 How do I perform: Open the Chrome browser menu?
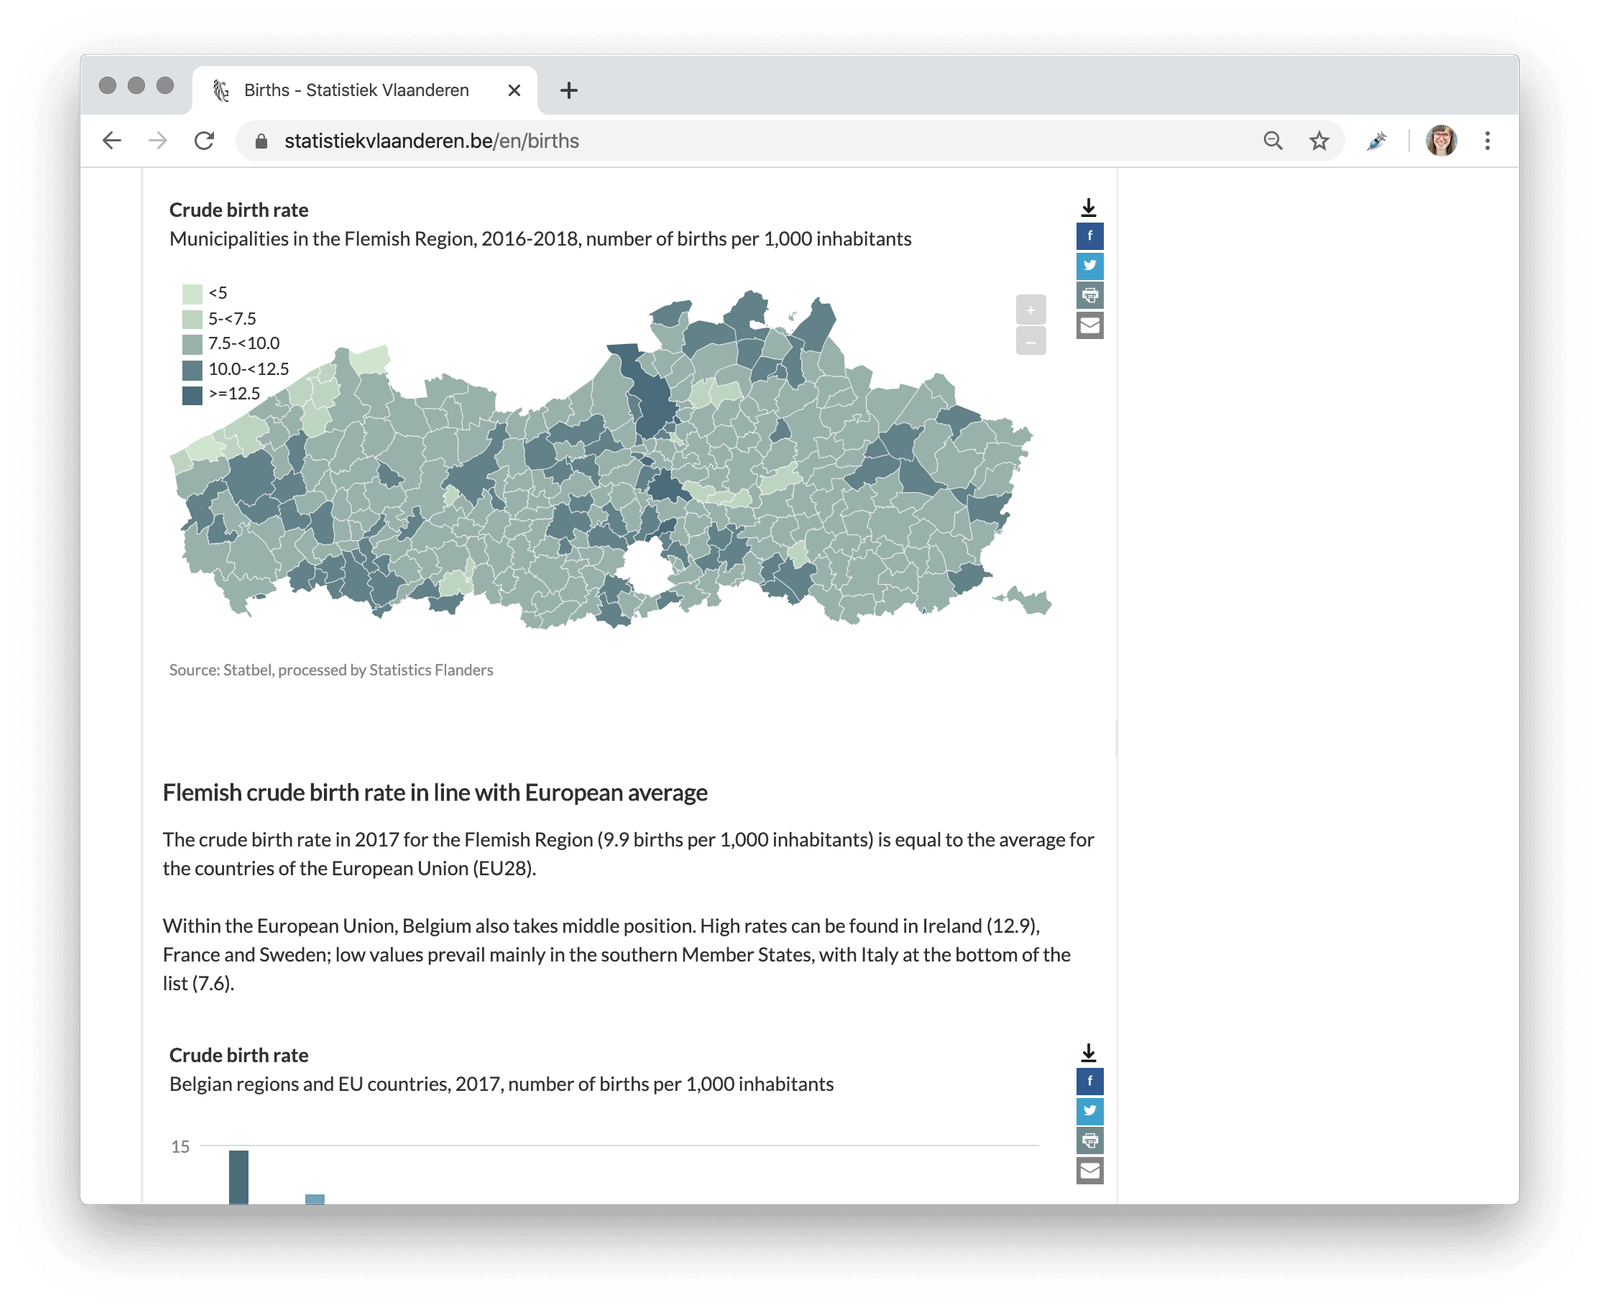(x=1487, y=141)
